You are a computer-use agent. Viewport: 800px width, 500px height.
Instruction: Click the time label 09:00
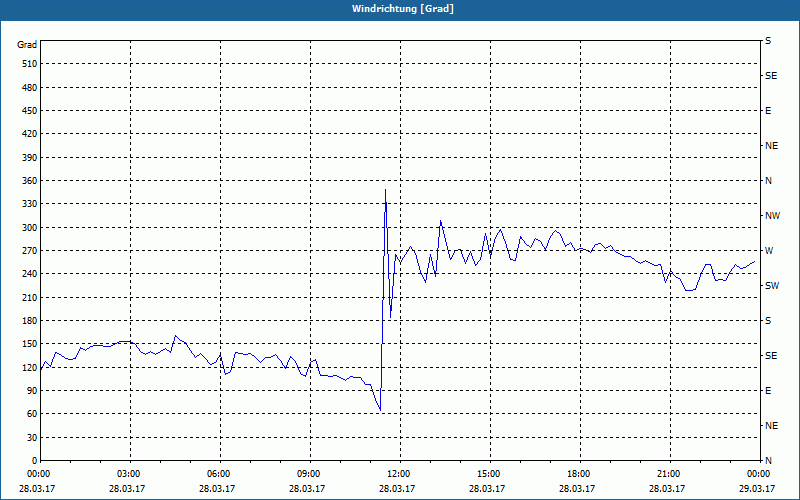coord(308,473)
